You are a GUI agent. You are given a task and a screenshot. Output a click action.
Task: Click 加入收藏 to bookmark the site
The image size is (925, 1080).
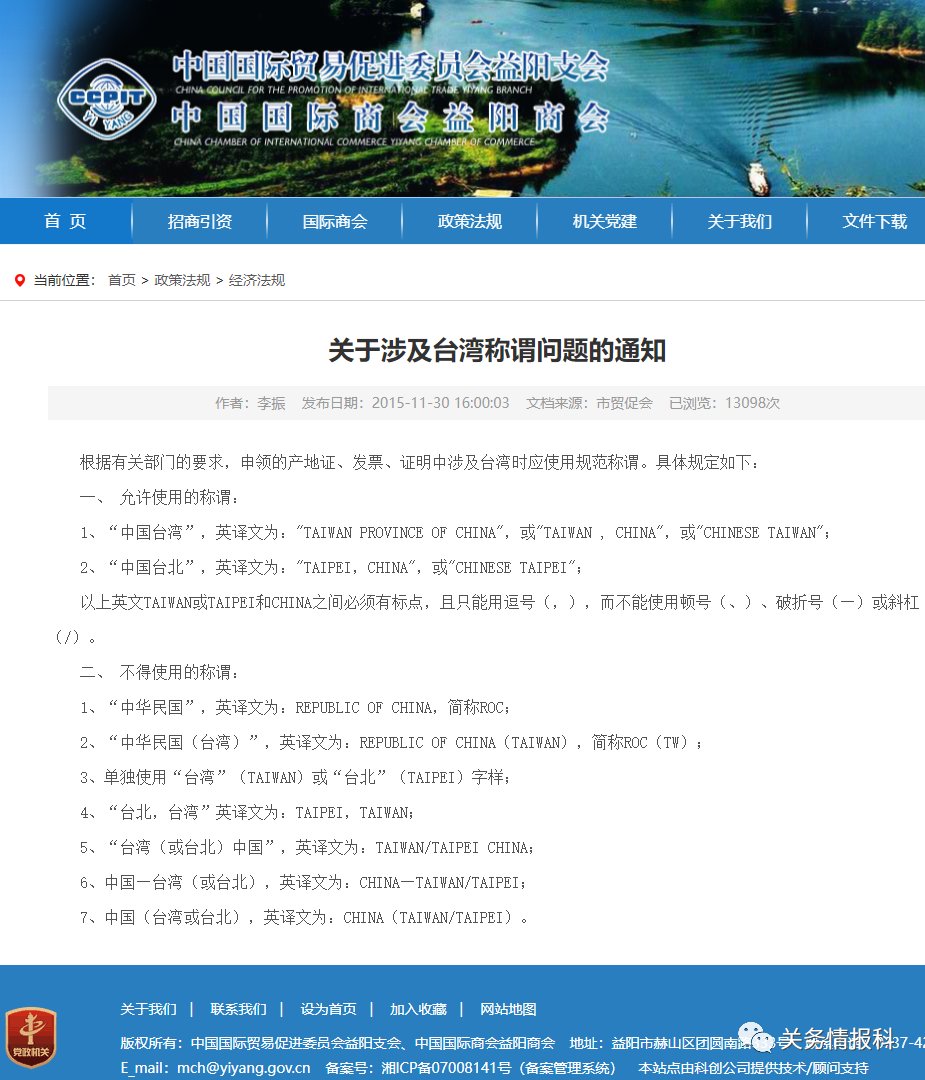418,1010
